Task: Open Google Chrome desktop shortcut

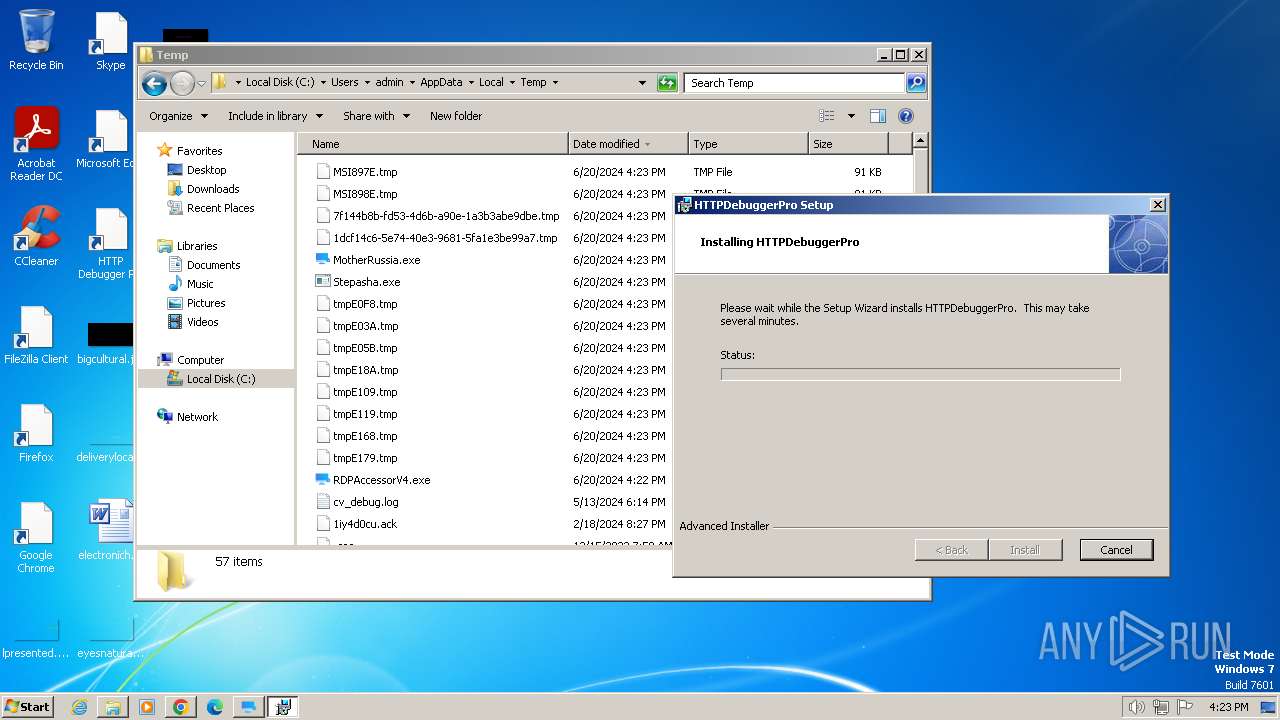Action: 36,537
